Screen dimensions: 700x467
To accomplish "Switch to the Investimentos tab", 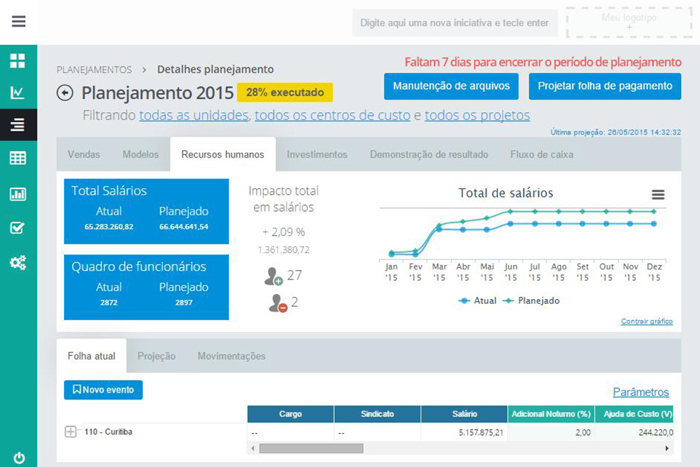I will (x=316, y=155).
